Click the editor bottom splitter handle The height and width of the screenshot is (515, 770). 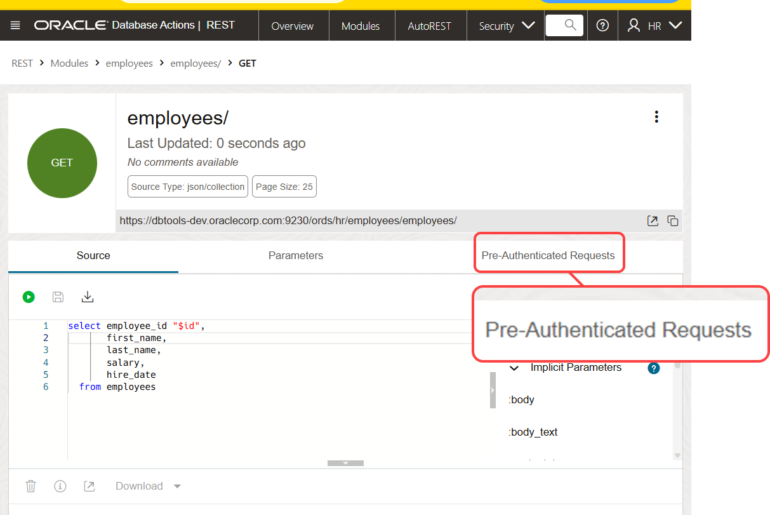(x=346, y=463)
